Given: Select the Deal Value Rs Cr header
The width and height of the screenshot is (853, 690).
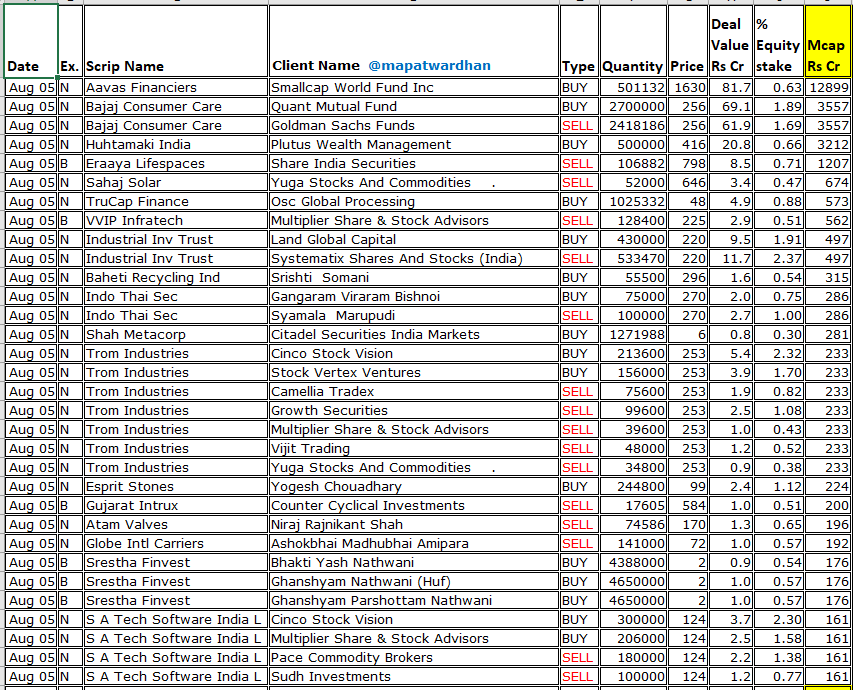Looking at the screenshot, I should pyautogui.click(x=731, y=41).
